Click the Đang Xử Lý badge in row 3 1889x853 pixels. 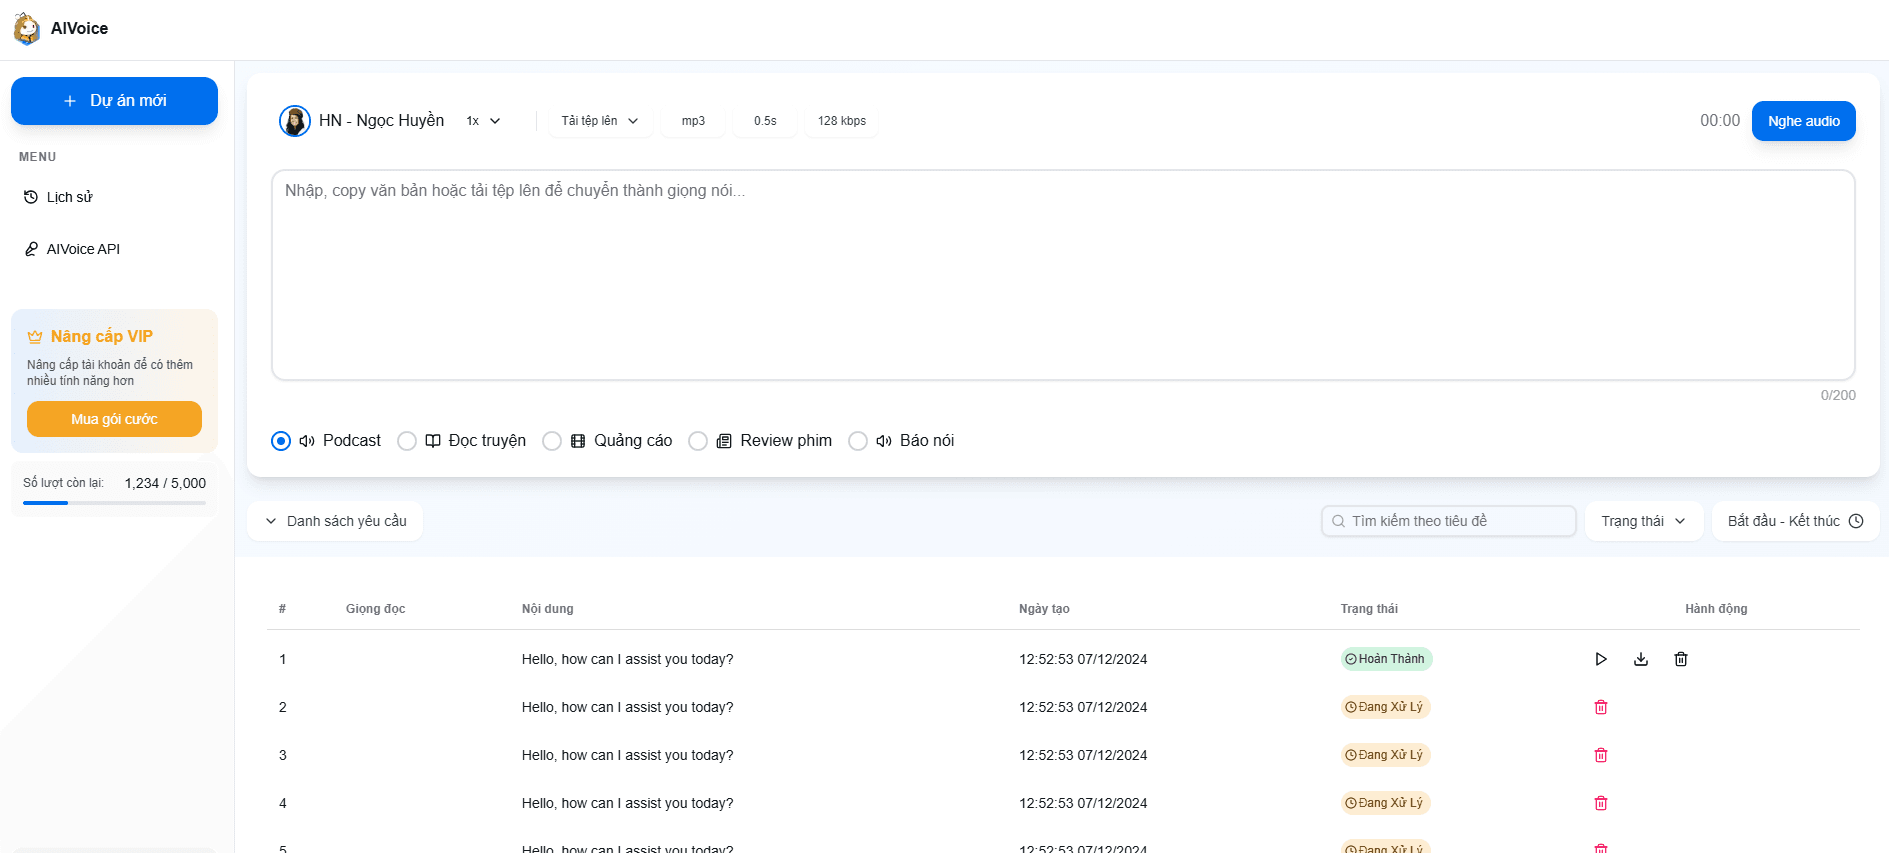point(1385,755)
